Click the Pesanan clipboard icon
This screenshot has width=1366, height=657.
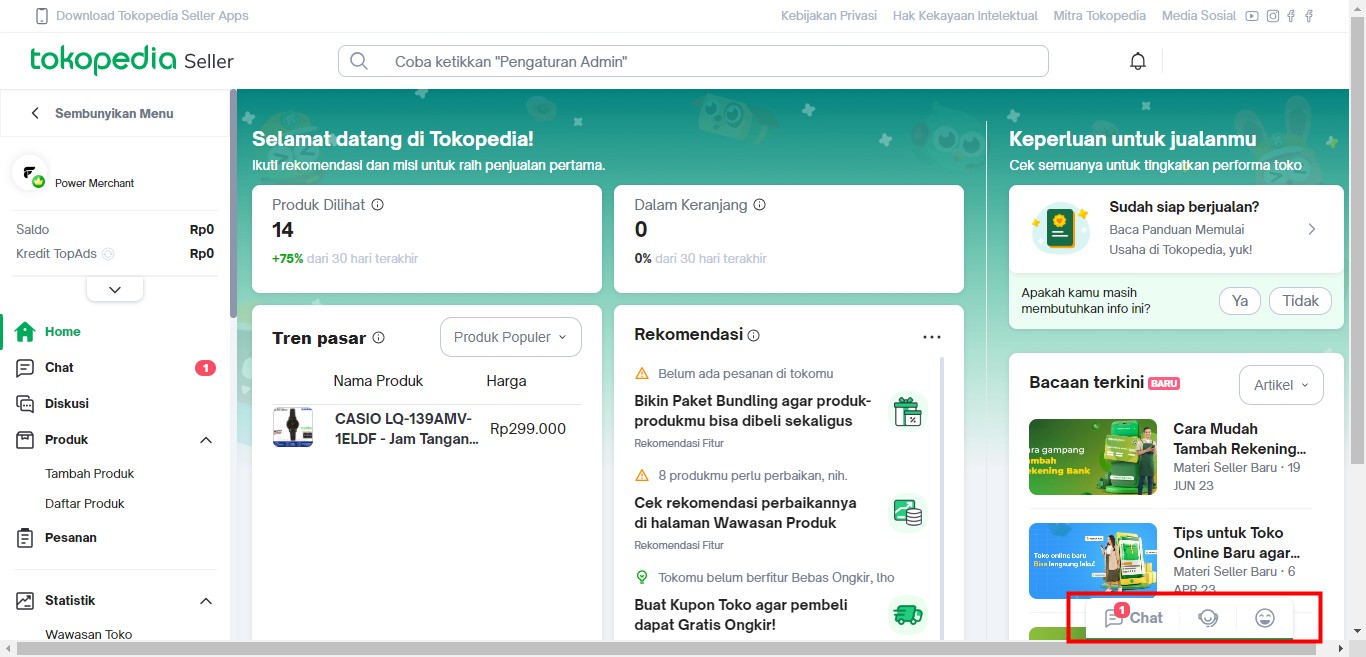pos(26,538)
